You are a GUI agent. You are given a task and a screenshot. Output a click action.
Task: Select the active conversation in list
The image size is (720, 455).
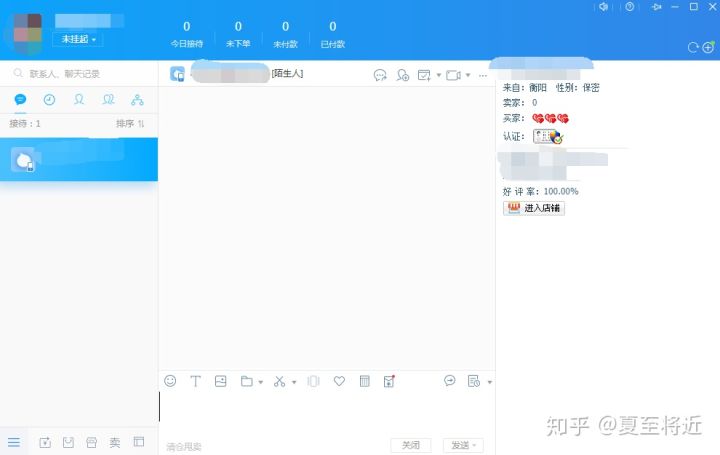pos(79,159)
